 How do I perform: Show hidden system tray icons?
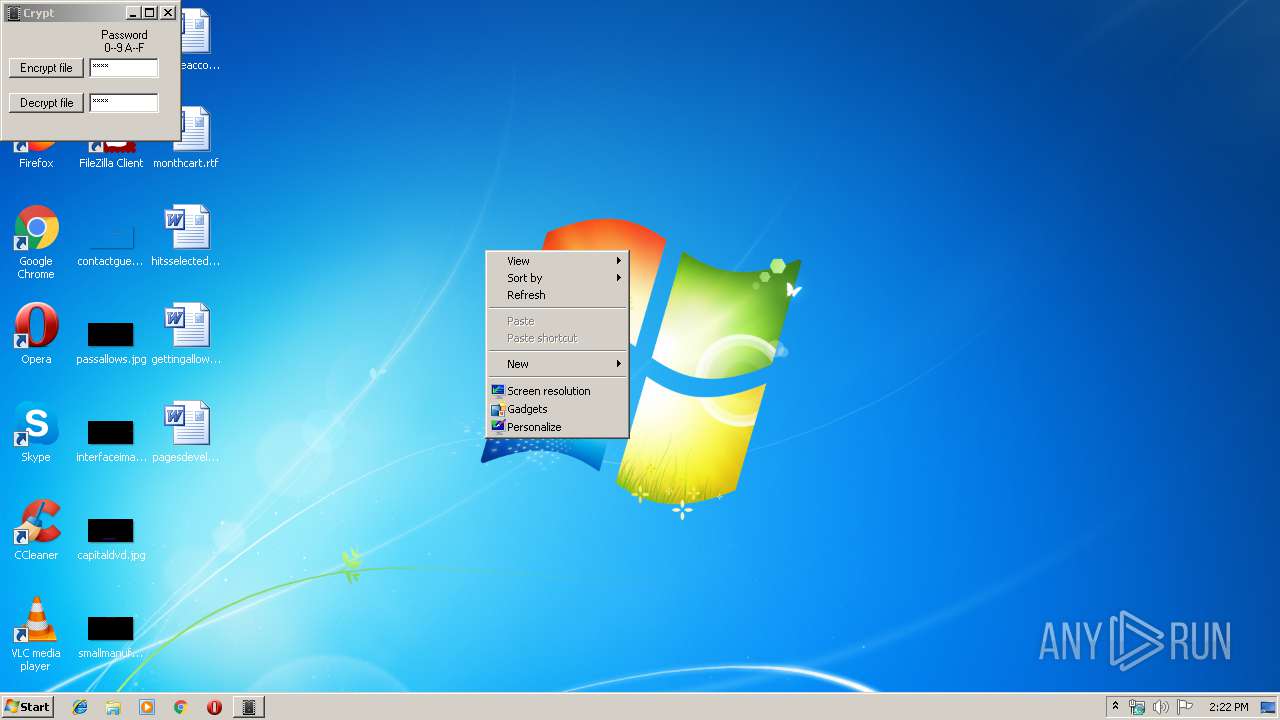1115,707
